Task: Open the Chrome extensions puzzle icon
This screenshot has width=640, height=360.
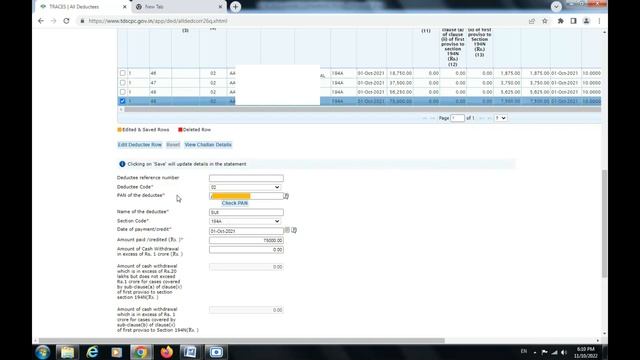Action: [x=560, y=21]
